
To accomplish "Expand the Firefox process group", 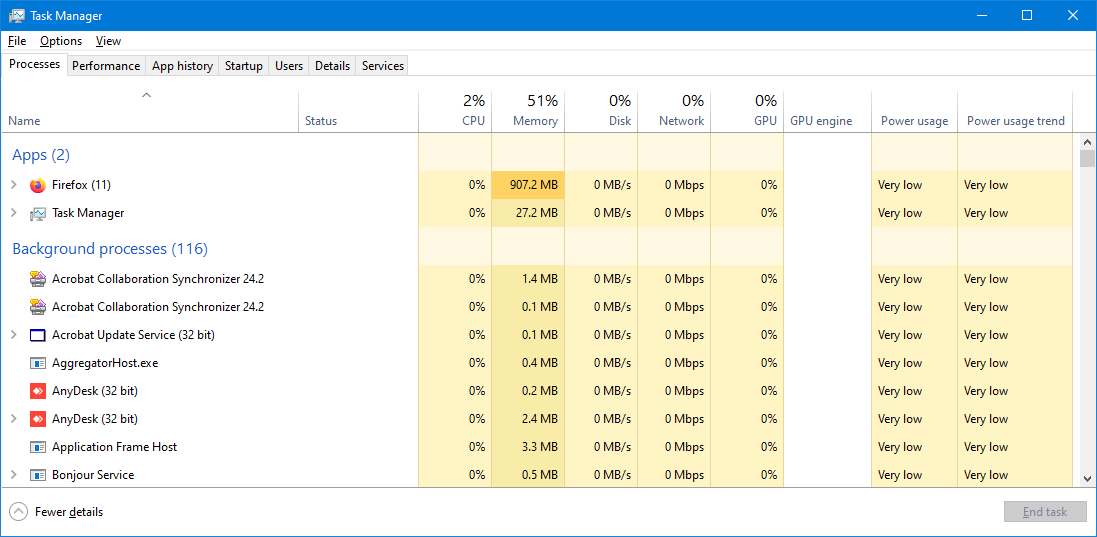I will (14, 185).
